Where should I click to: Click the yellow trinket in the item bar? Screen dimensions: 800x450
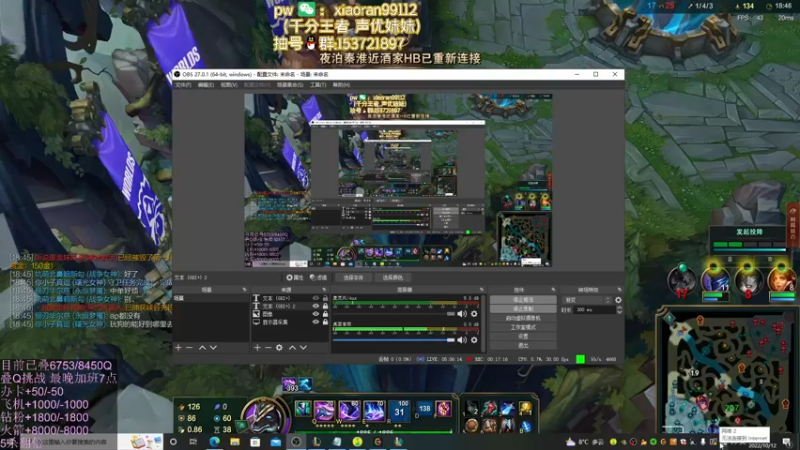(525, 408)
